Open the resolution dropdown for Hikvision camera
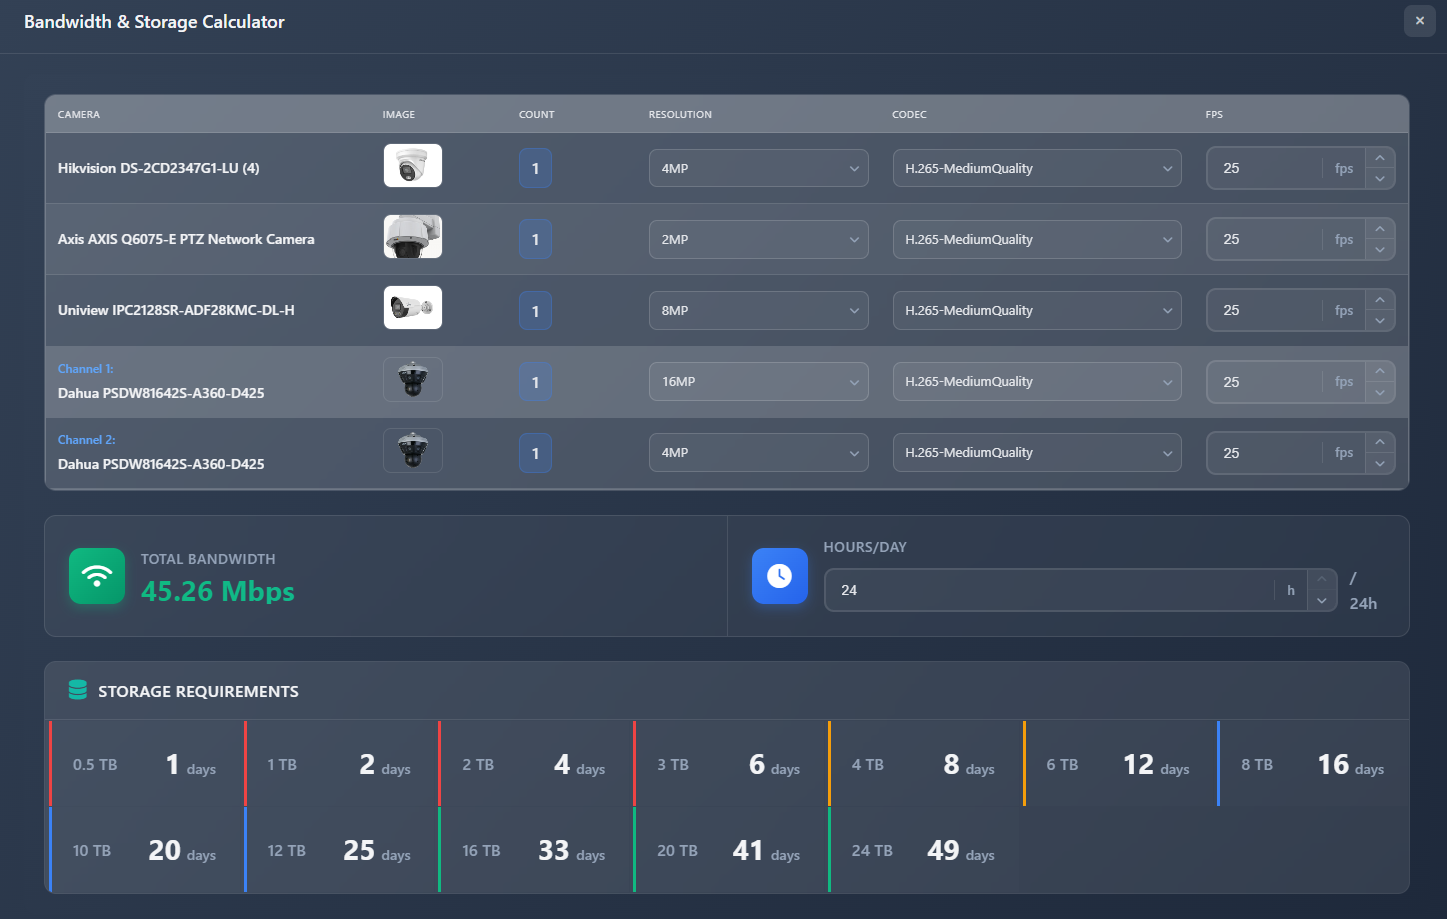 click(x=757, y=168)
